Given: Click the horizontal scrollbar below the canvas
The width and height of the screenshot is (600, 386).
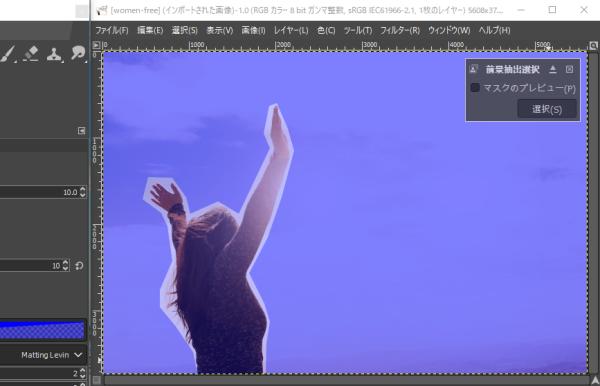Looking at the screenshot, I should pos(346,380).
